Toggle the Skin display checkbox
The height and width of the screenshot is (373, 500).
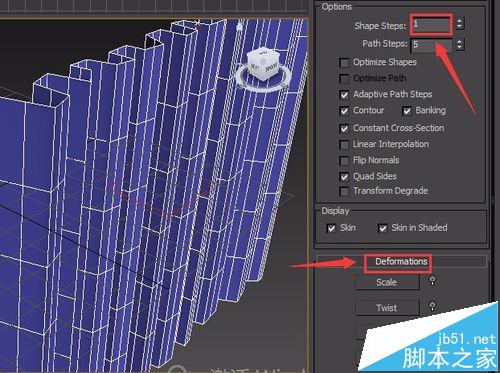[x=331, y=228]
